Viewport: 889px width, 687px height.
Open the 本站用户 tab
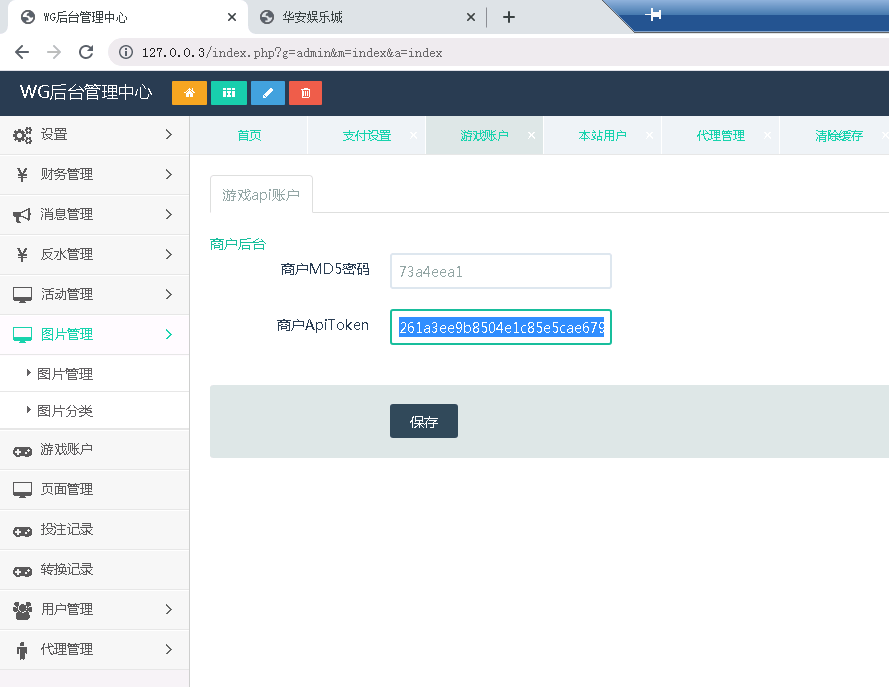tap(603, 134)
